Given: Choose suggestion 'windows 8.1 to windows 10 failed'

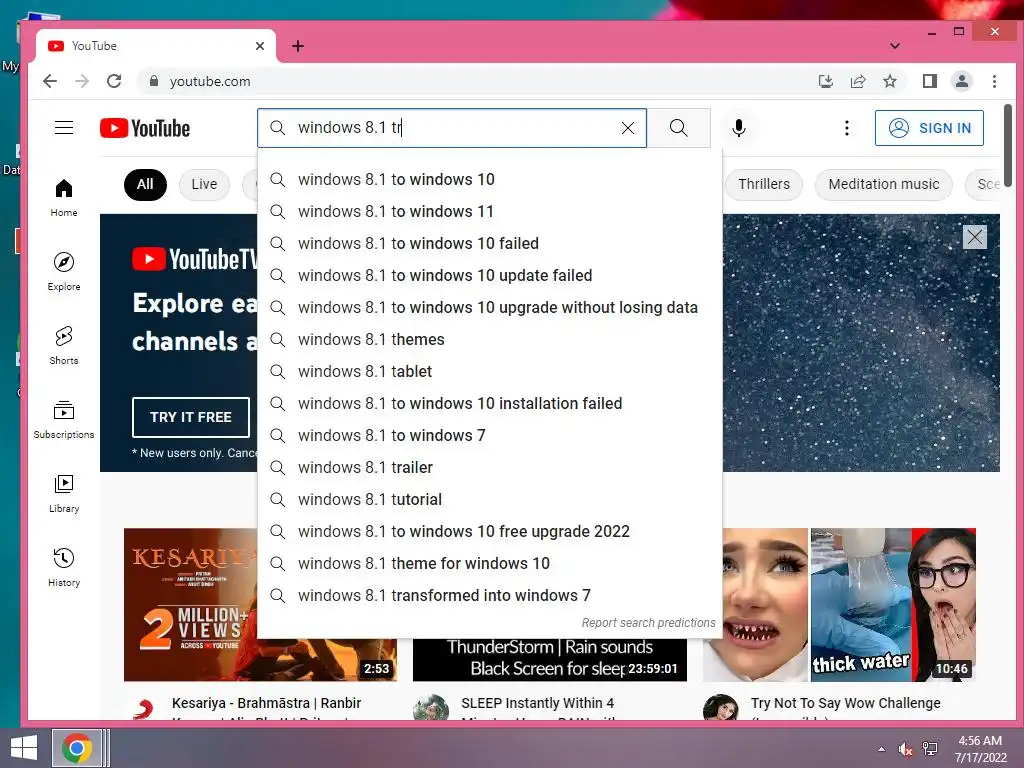Looking at the screenshot, I should (490, 244).
